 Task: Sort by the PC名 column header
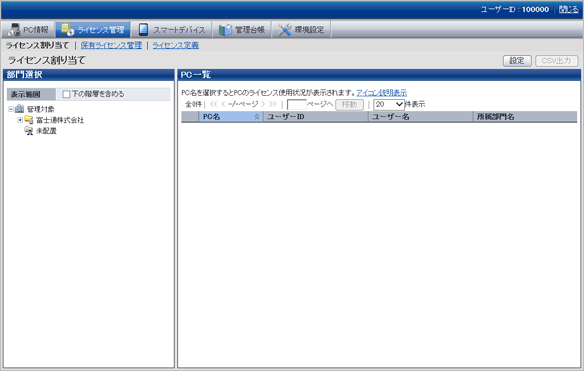(231, 117)
